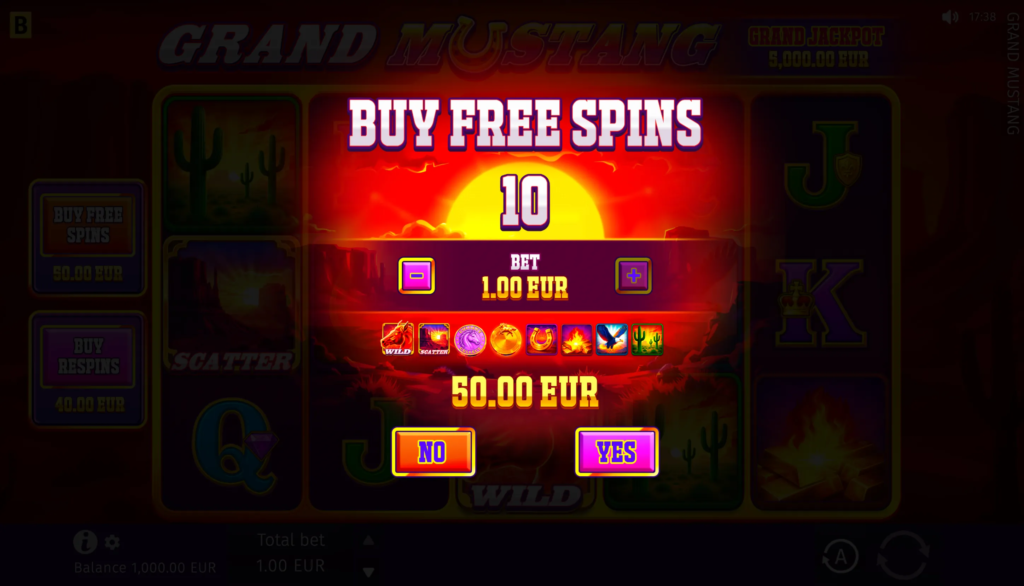Open the Buy Respins option

(88, 370)
